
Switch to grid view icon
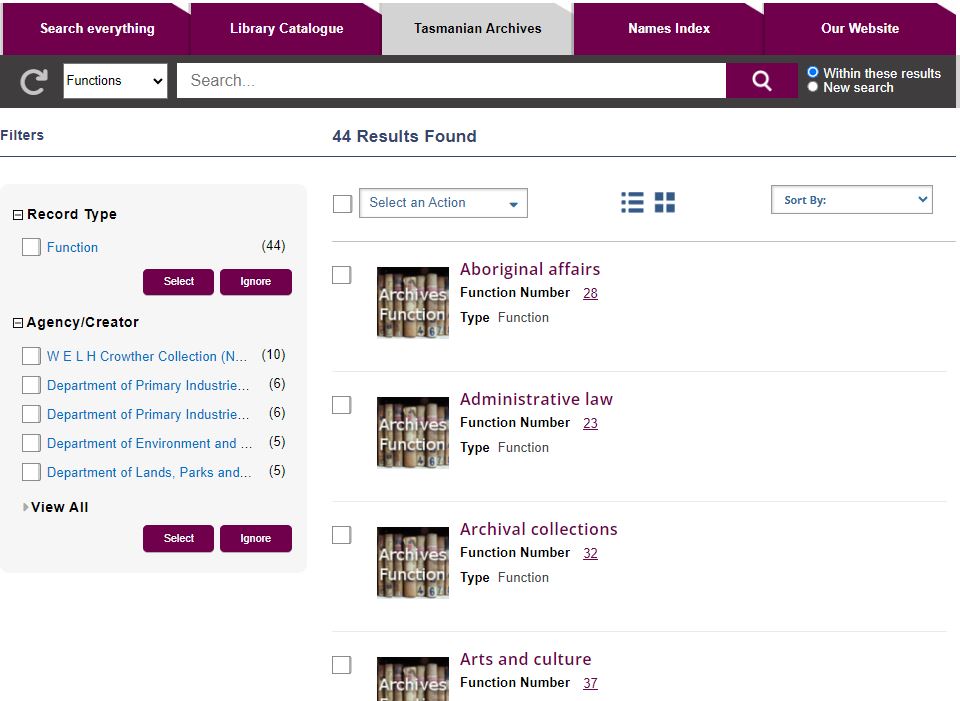coord(665,203)
